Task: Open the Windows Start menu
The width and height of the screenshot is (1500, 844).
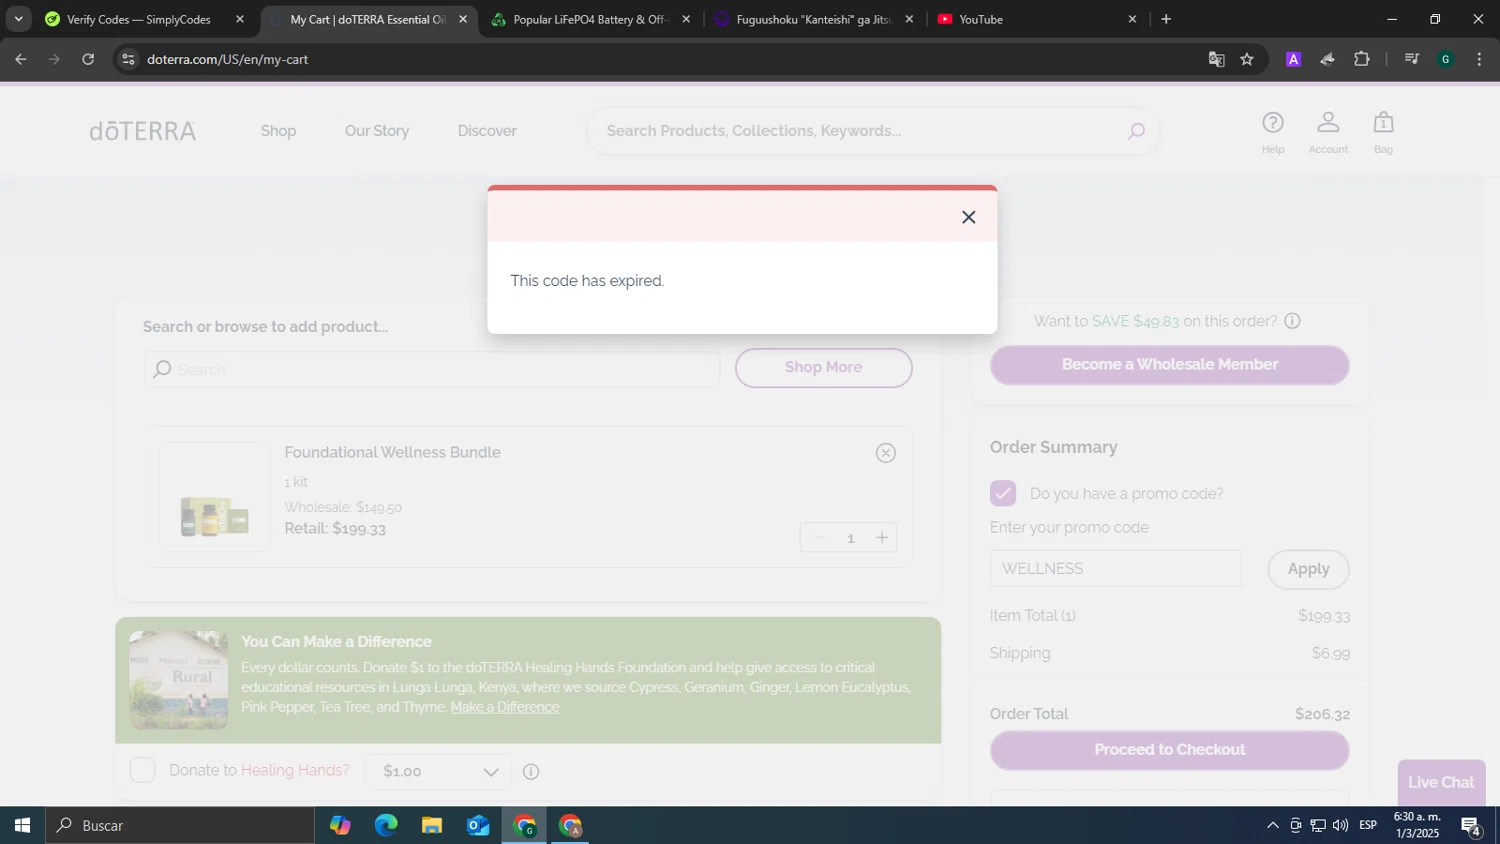Action: click(x=22, y=825)
